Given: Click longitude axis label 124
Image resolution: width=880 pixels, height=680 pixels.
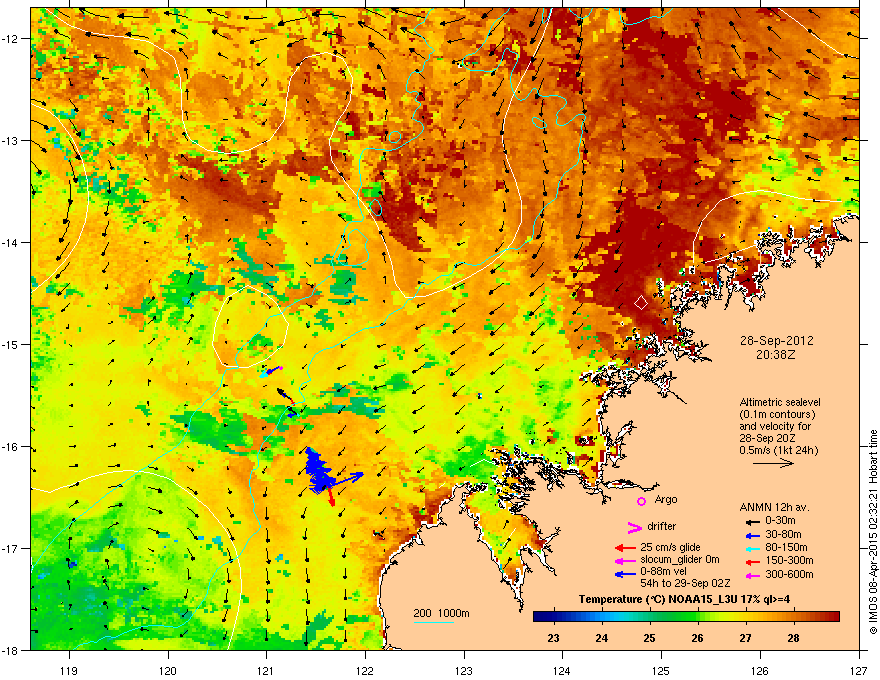Looking at the screenshot, I should click(x=562, y=670).
